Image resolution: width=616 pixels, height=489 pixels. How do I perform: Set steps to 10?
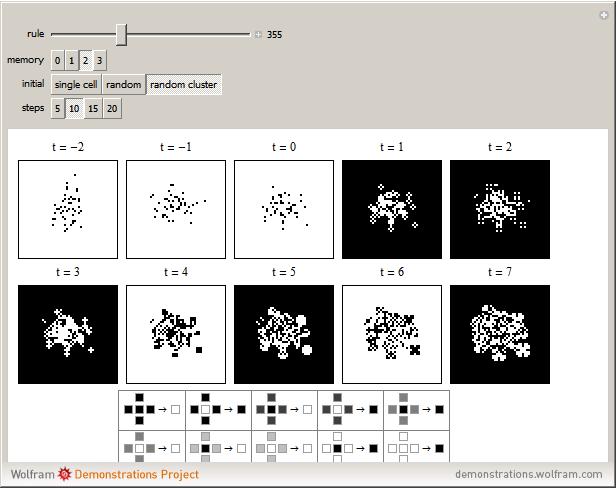pos(75,108)
